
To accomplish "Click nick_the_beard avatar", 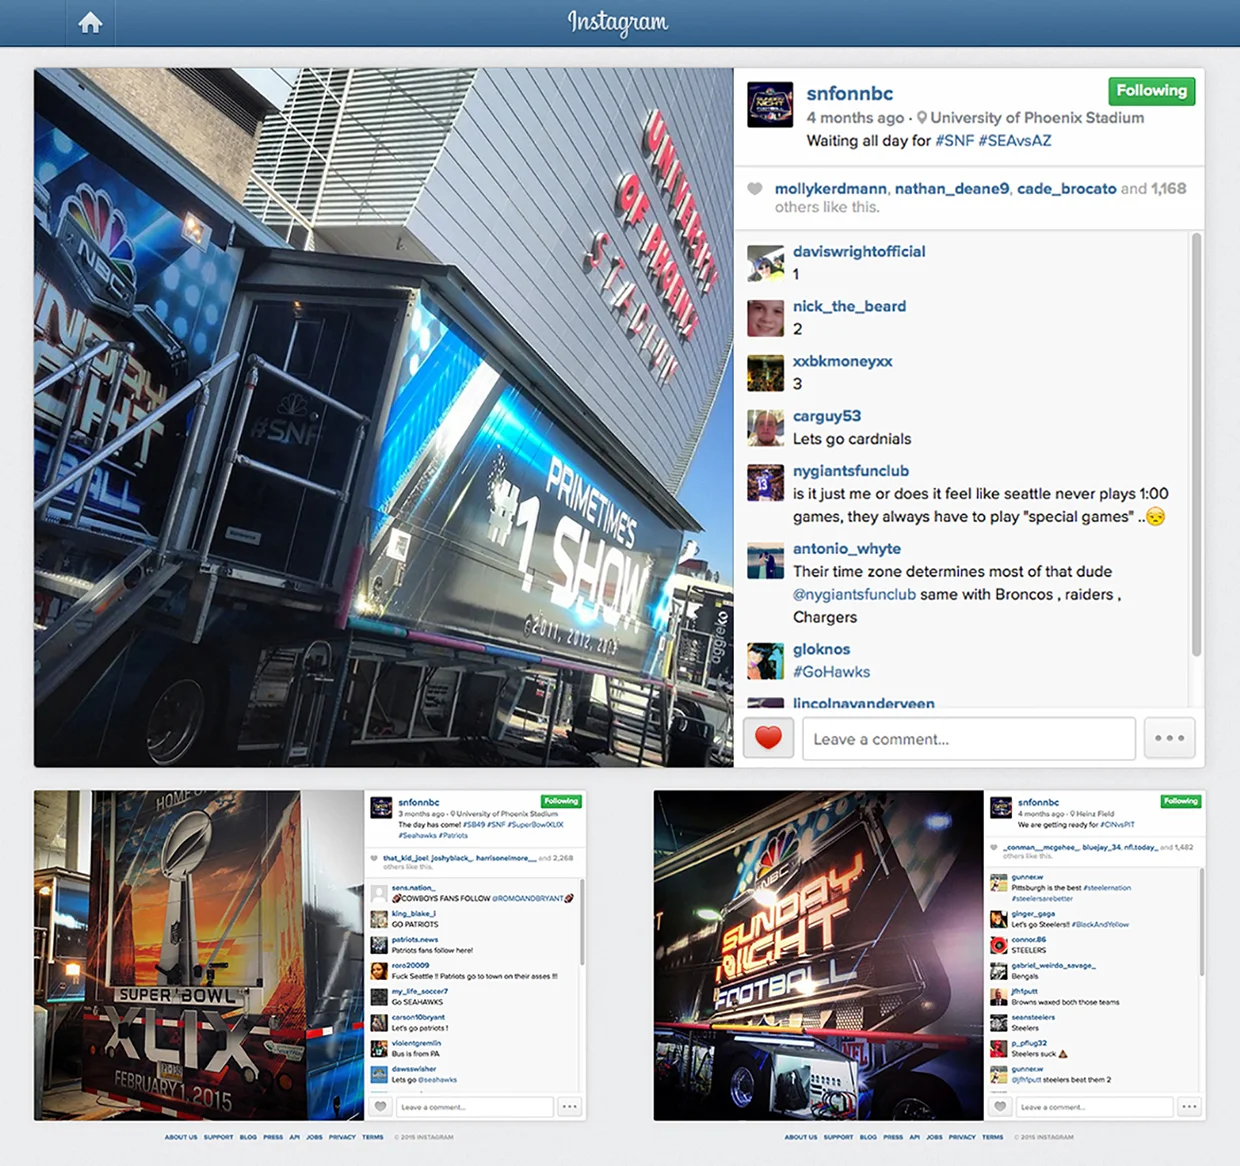I will click(x=765, y=318).
